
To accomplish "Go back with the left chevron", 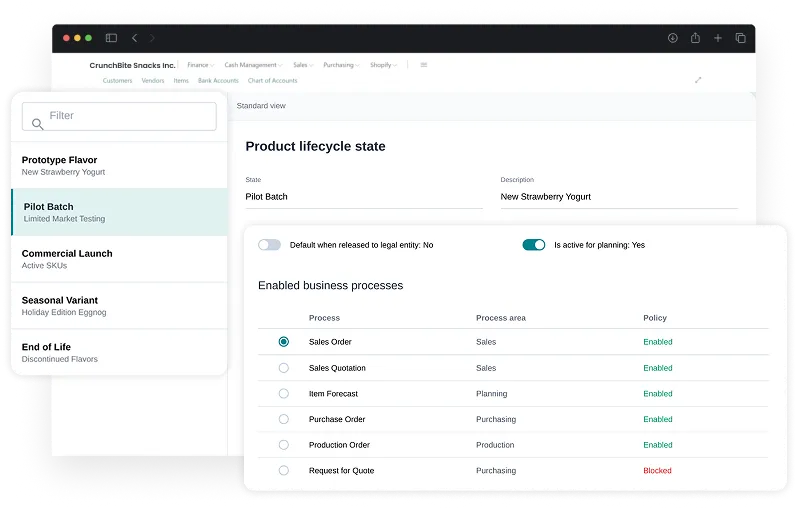I will [134, 38].
